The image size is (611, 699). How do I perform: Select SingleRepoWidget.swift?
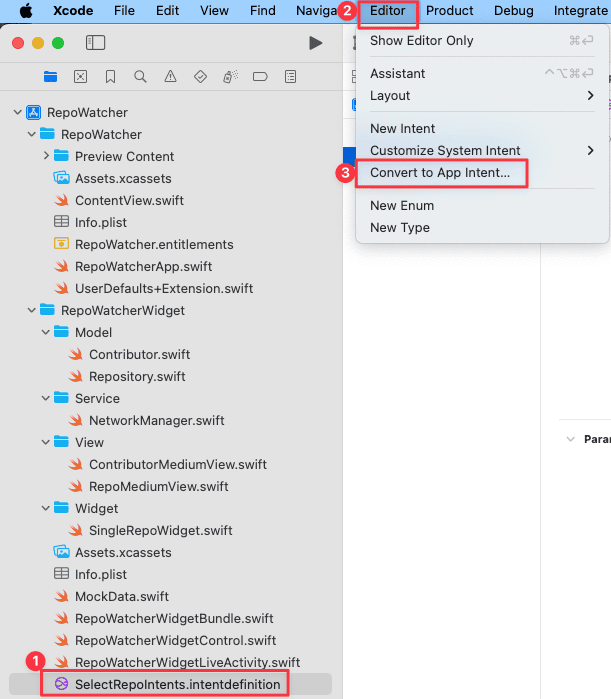[x=161, y=530]
